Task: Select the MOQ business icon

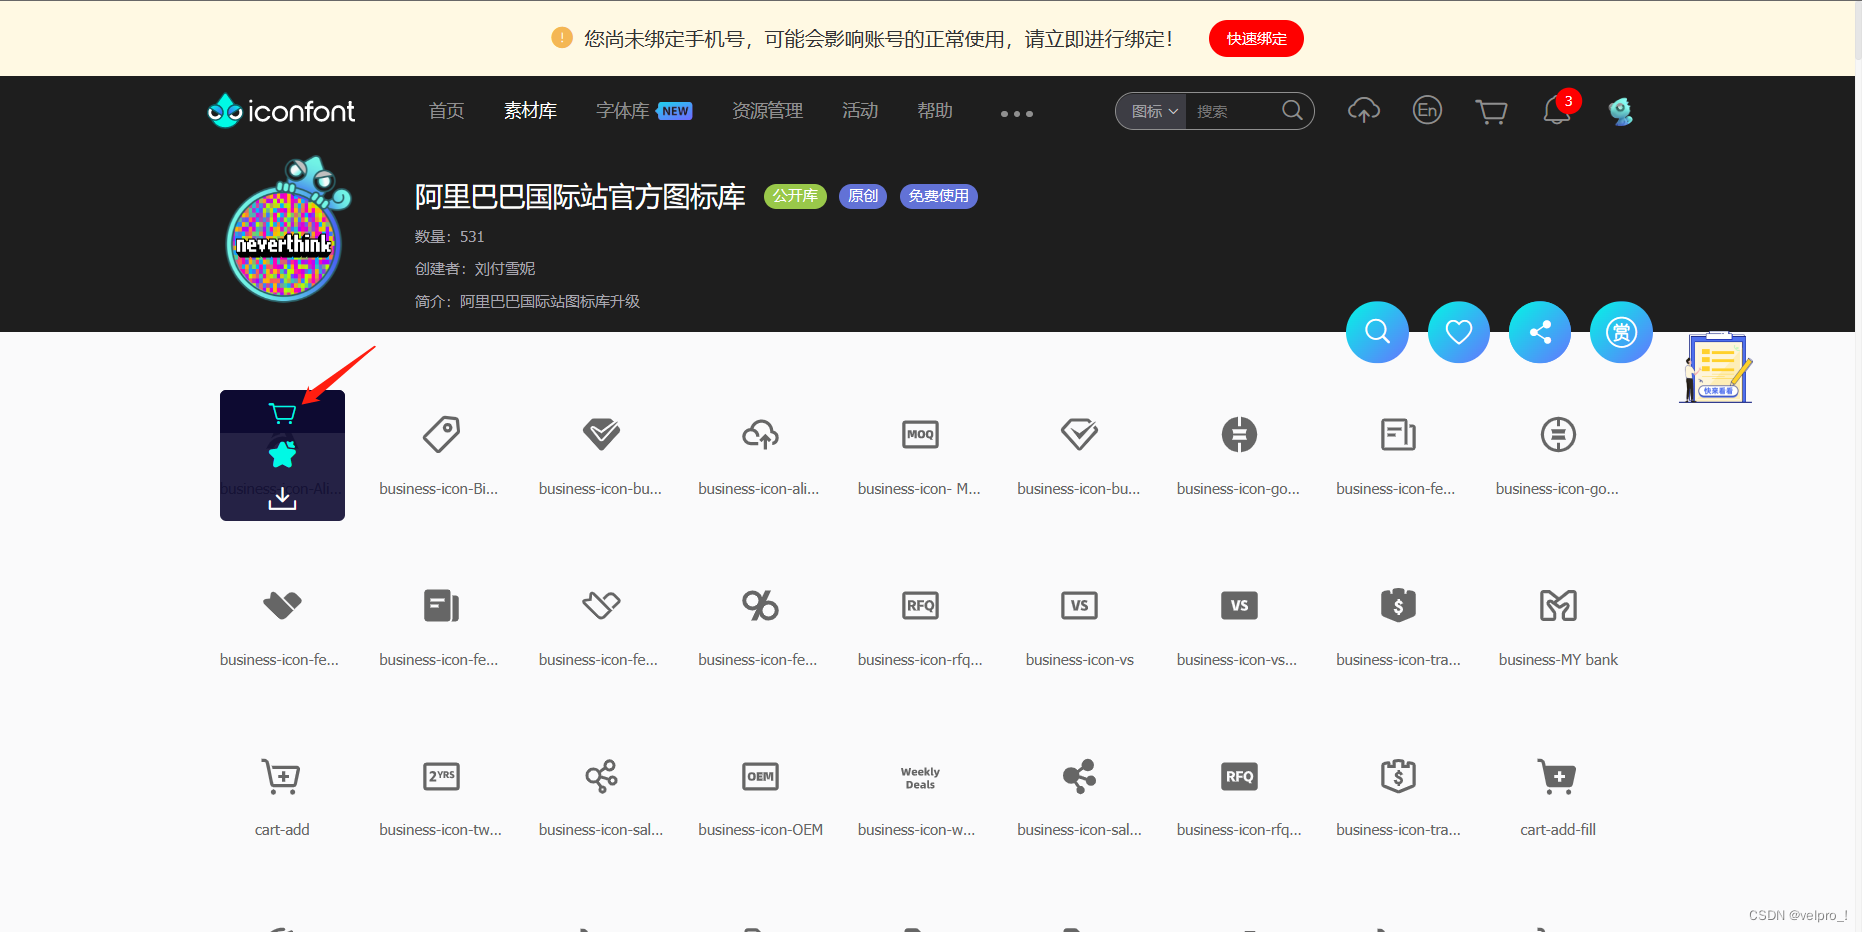Action: [920, 435]
